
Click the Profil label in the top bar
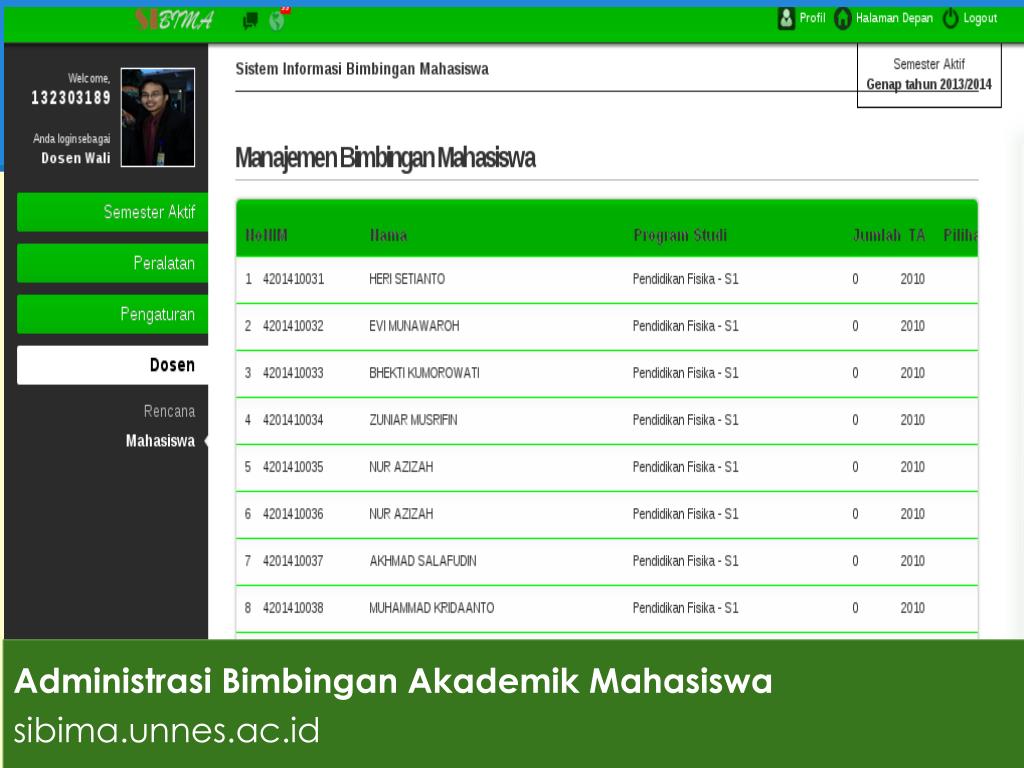811,18
